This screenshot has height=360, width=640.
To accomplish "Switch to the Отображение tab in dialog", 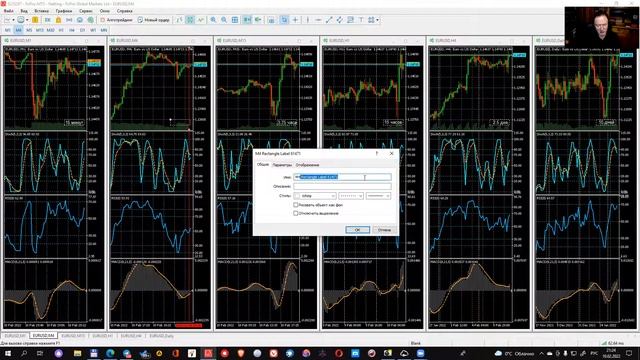I will pyautogui.click(x=307, y=165).
